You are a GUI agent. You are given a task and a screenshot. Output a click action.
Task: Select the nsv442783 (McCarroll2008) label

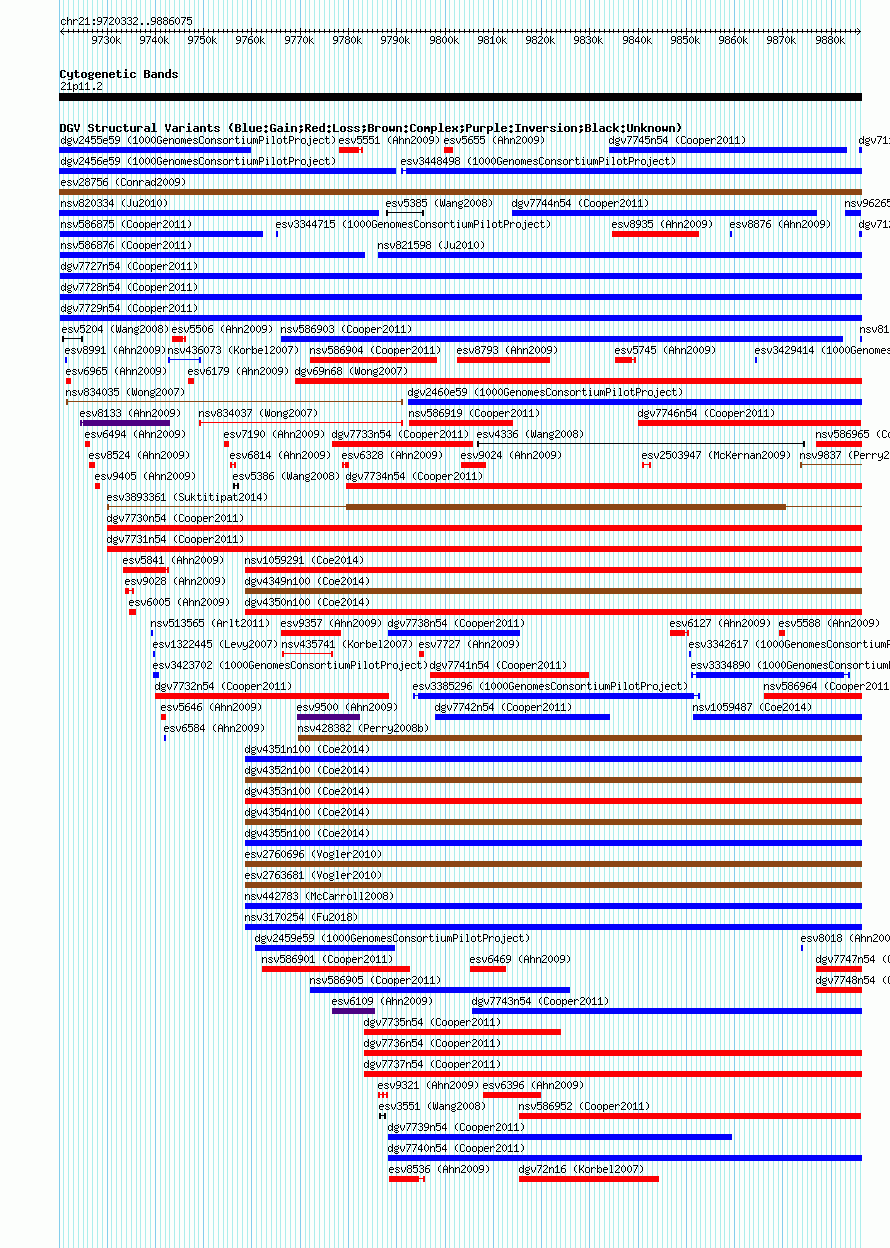pyautogui.click(x=319, y=896)
